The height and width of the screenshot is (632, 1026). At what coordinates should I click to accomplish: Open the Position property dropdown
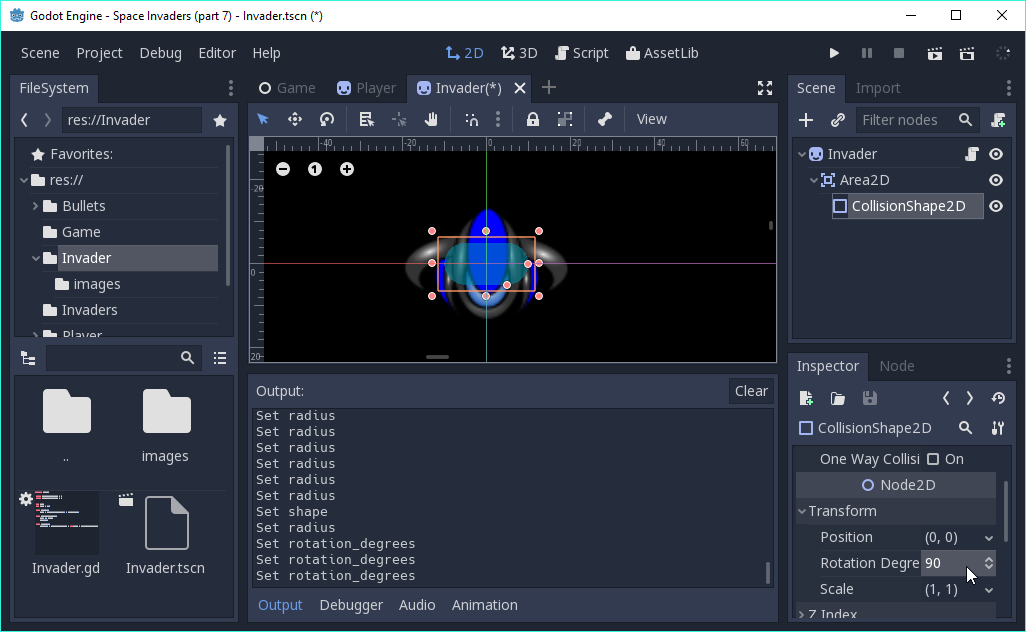pos(990,537)
